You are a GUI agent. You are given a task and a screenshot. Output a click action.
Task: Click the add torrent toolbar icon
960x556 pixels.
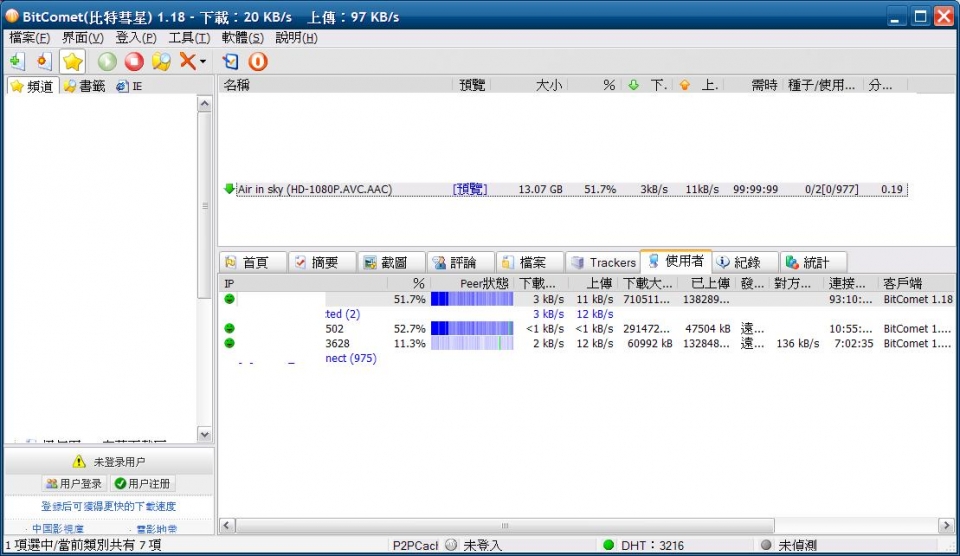[x=17, y=61]
